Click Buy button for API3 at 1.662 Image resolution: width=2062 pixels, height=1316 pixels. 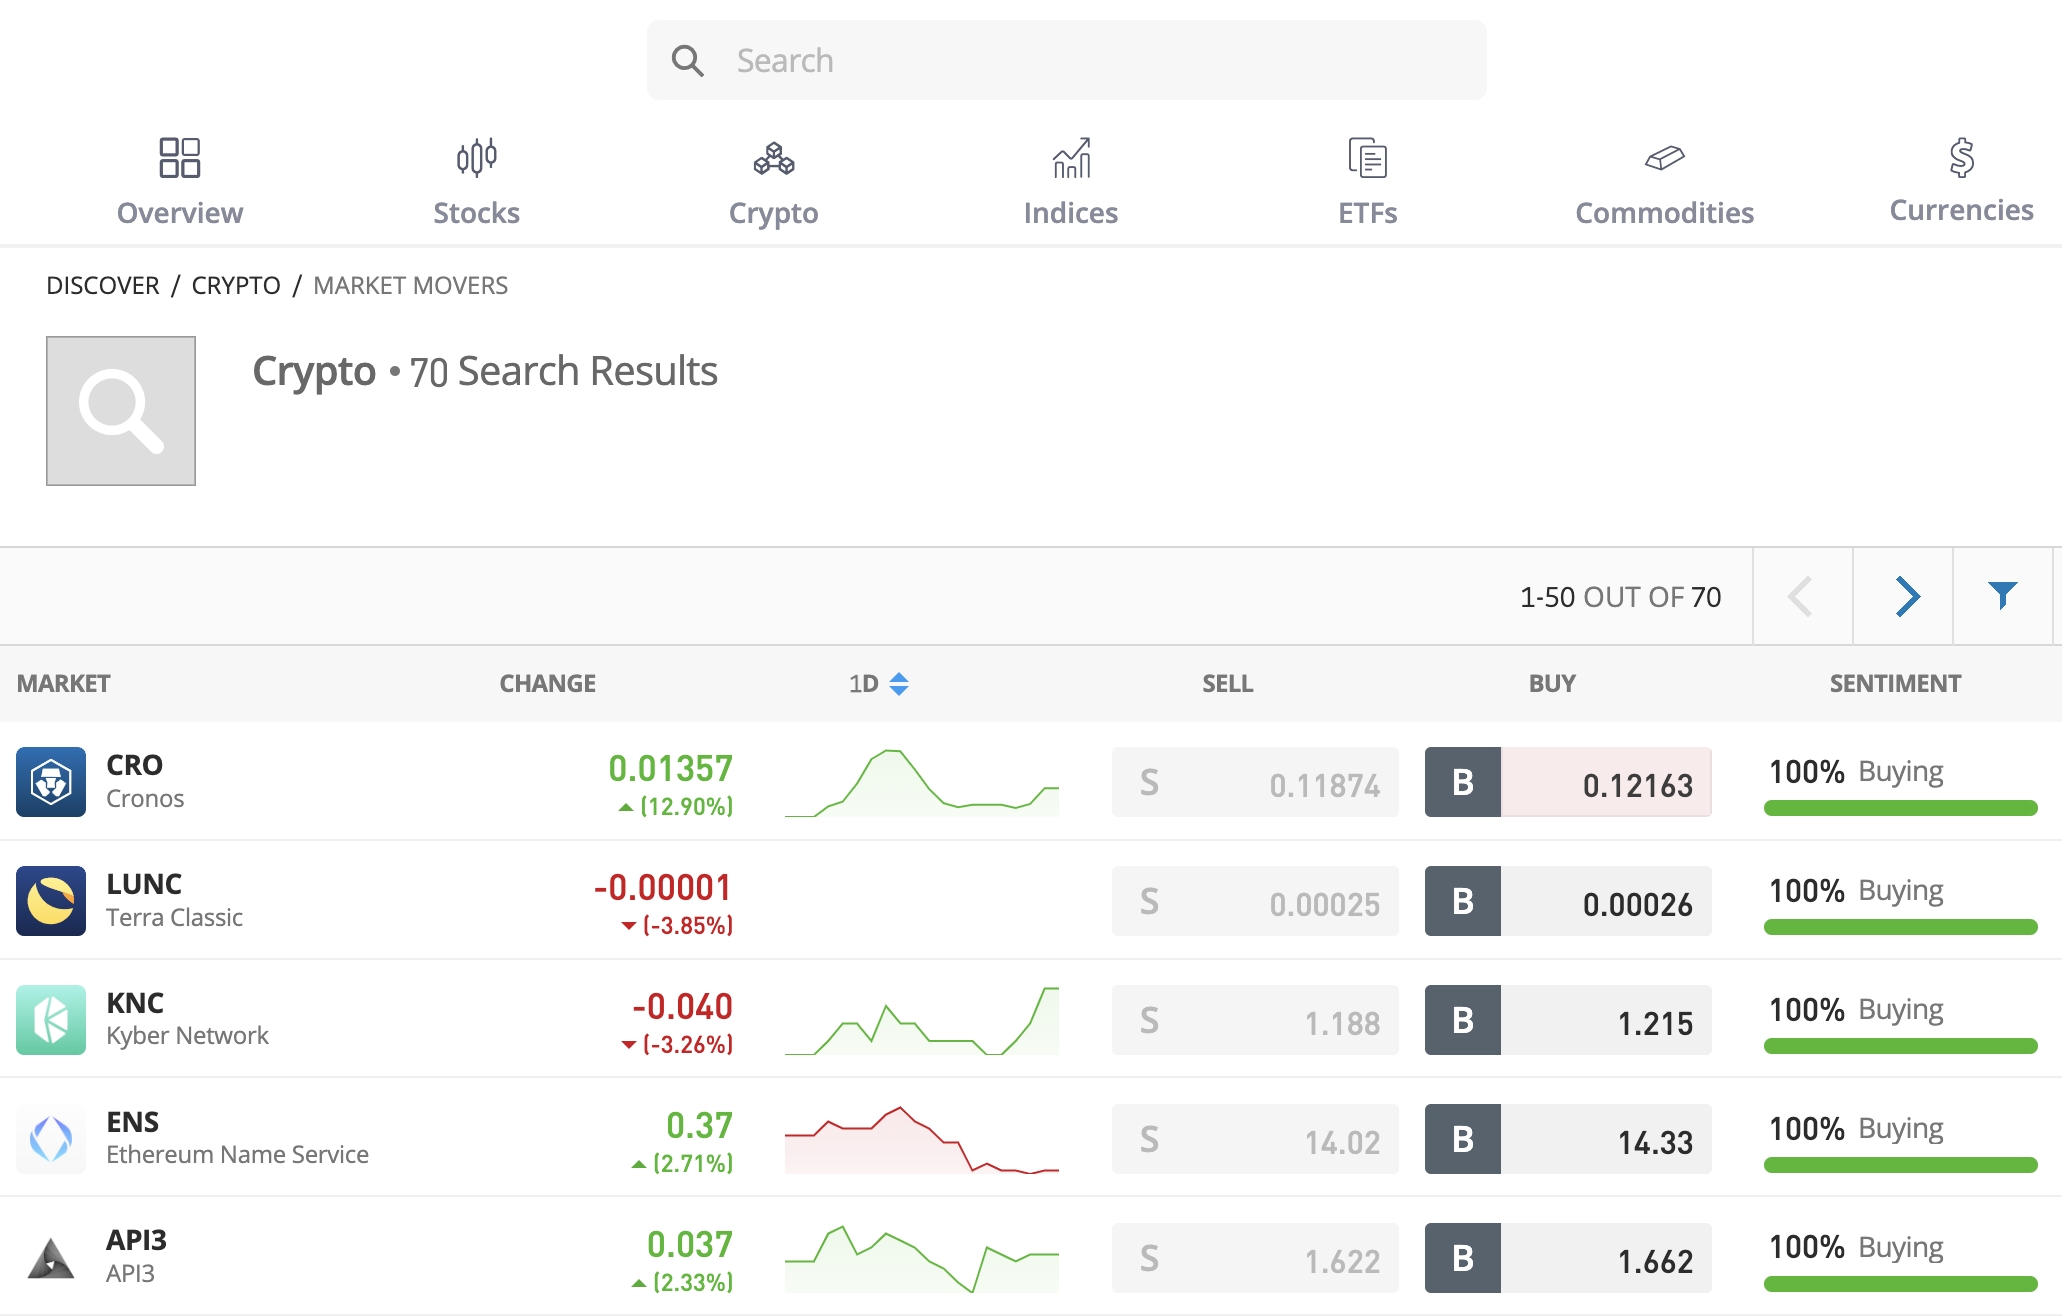coord(1568,1258)
